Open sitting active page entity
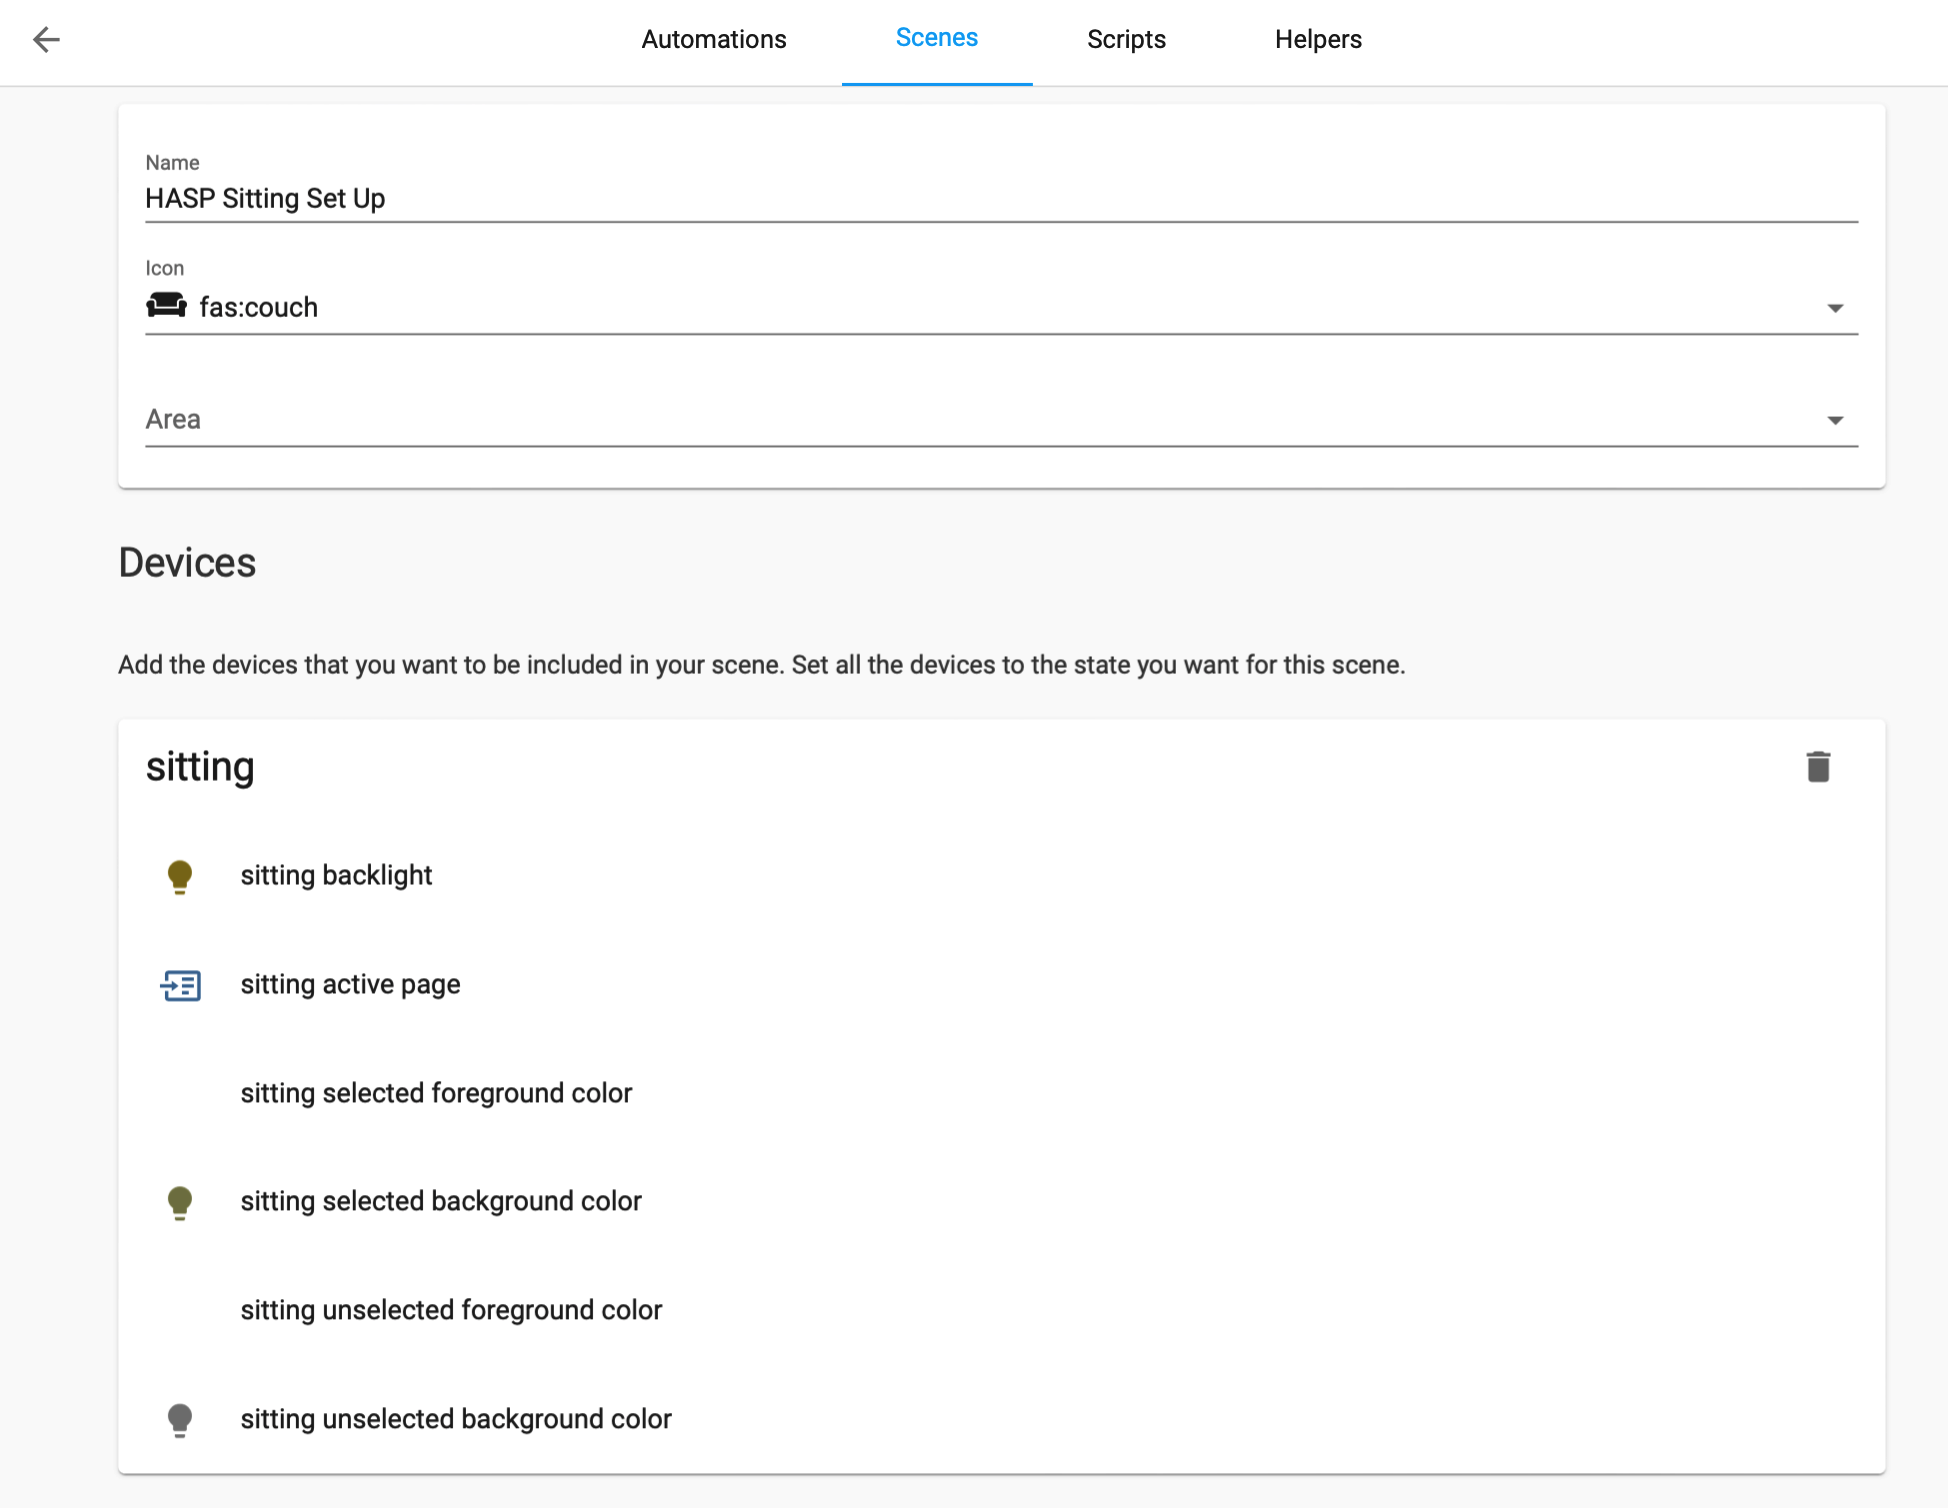Screen dimensions: 1948x1508 [350, 985]
